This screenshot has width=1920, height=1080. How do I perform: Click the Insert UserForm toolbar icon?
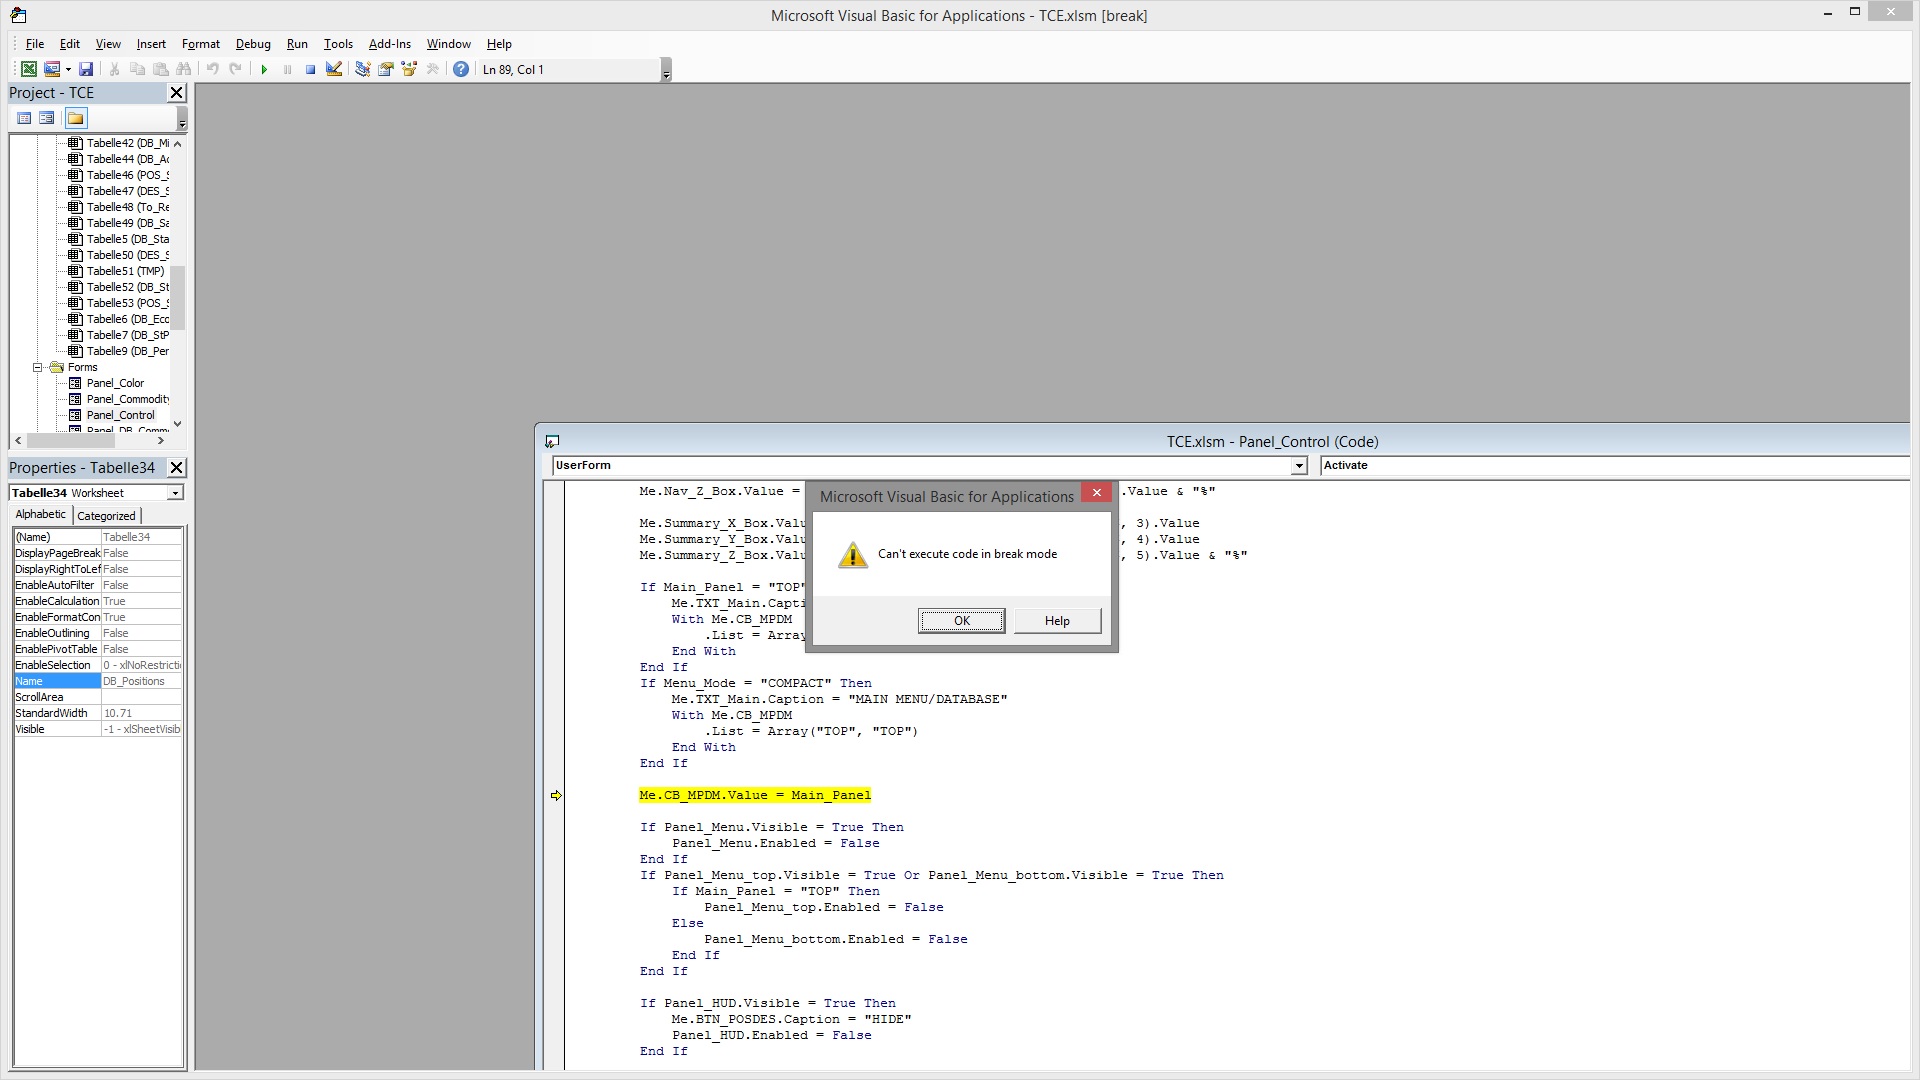(51, 69)
